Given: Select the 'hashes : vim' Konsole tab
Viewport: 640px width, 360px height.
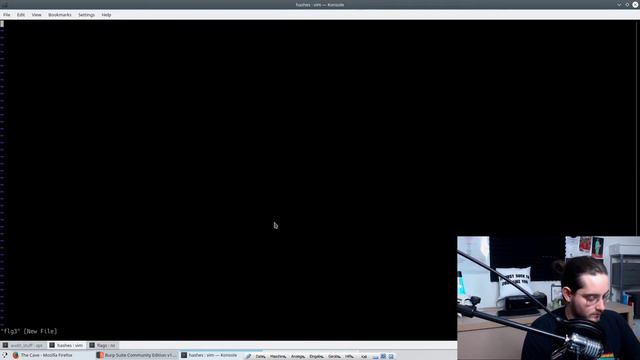Looking at the screenshot, I should pos(67,345).
